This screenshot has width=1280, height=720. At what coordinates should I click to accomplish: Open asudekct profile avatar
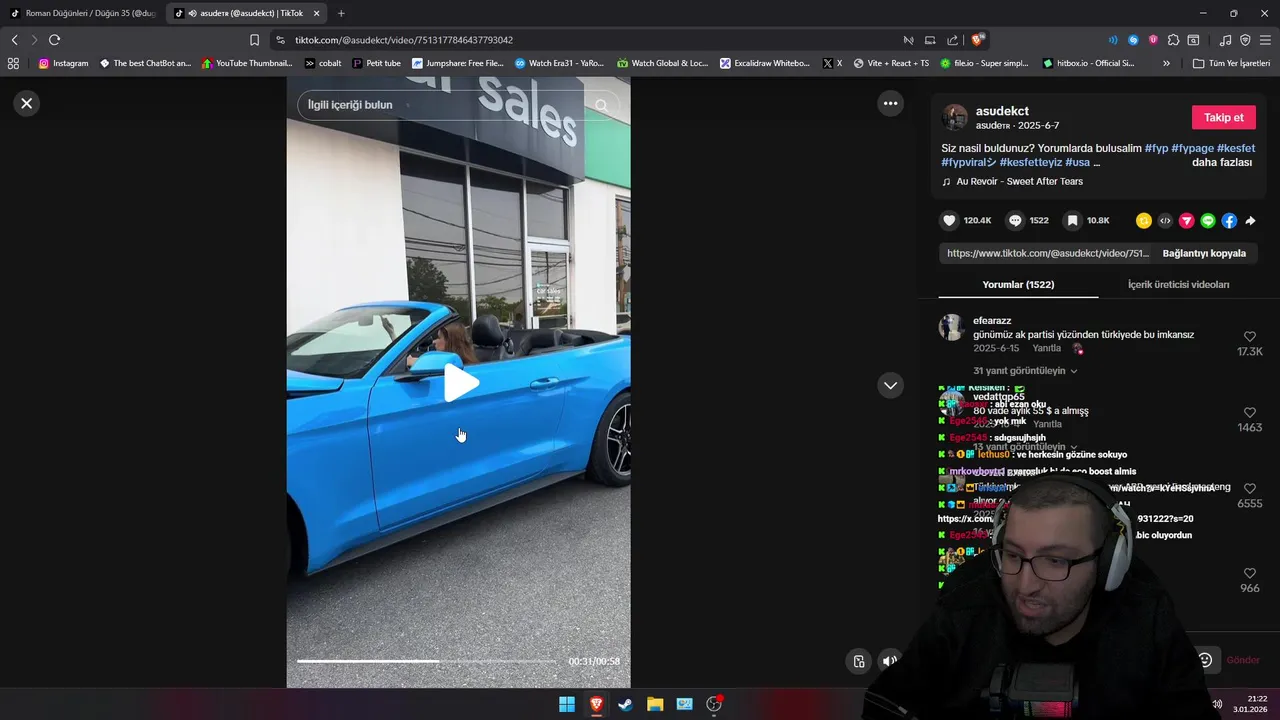click(955, 117)
